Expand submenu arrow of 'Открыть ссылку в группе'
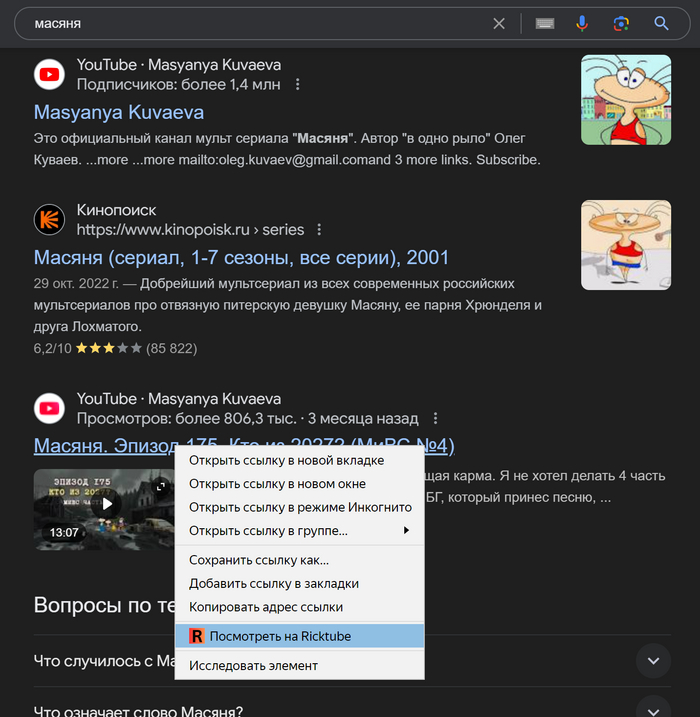Image resolution: width=700 pixels, height=717 pixels. [x=406, y=530]
